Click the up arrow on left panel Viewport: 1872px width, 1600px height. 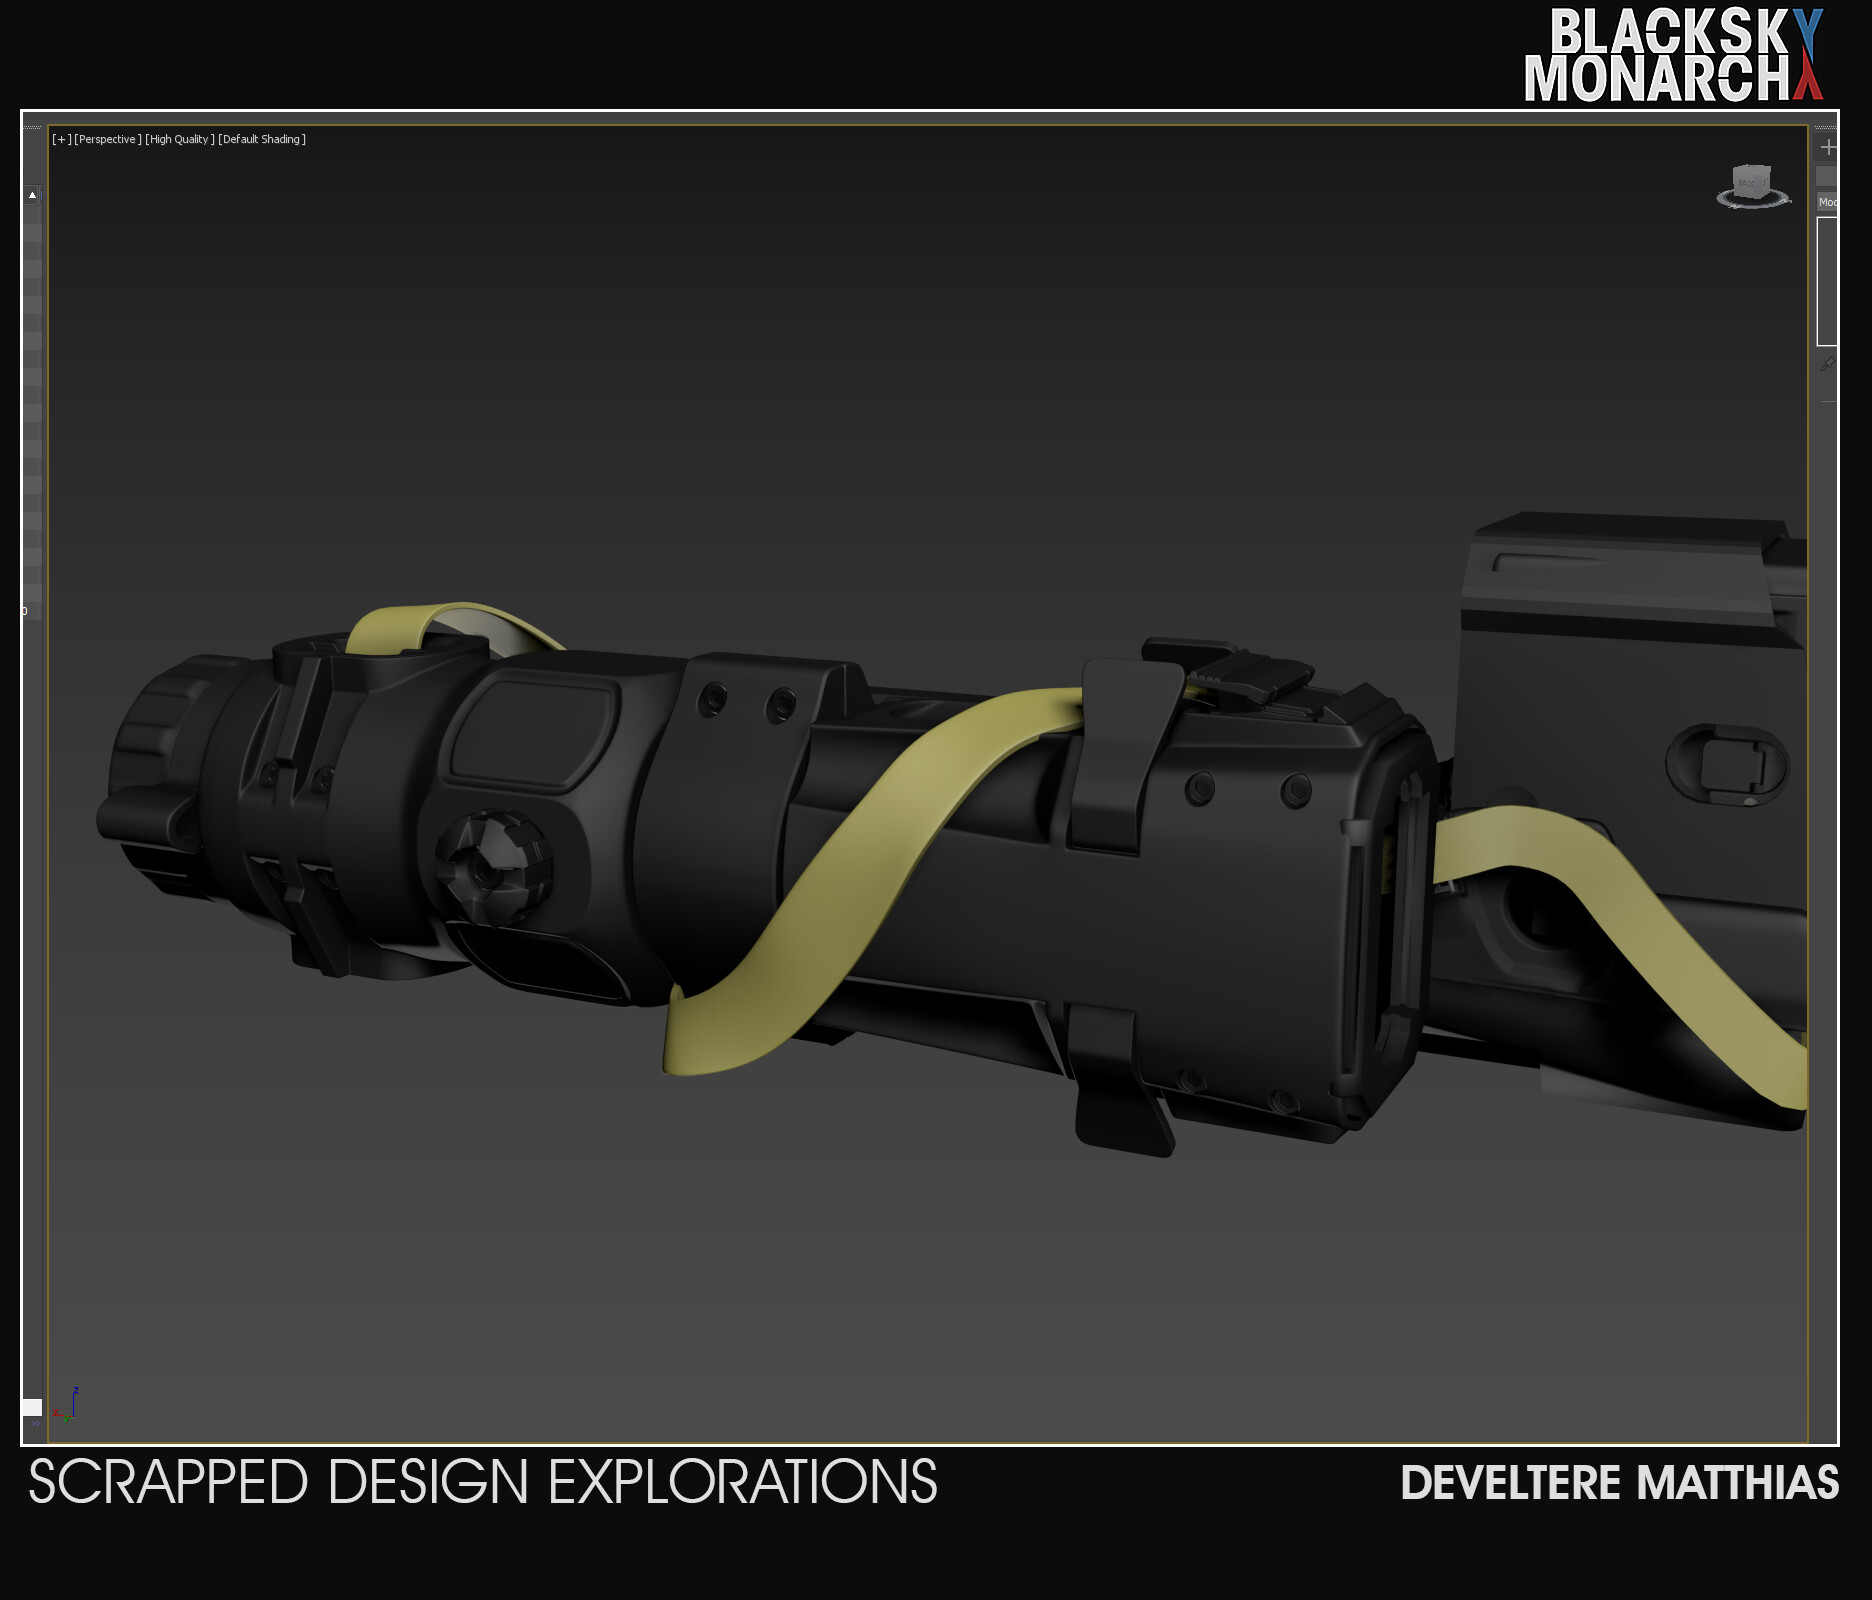[32, 195]
